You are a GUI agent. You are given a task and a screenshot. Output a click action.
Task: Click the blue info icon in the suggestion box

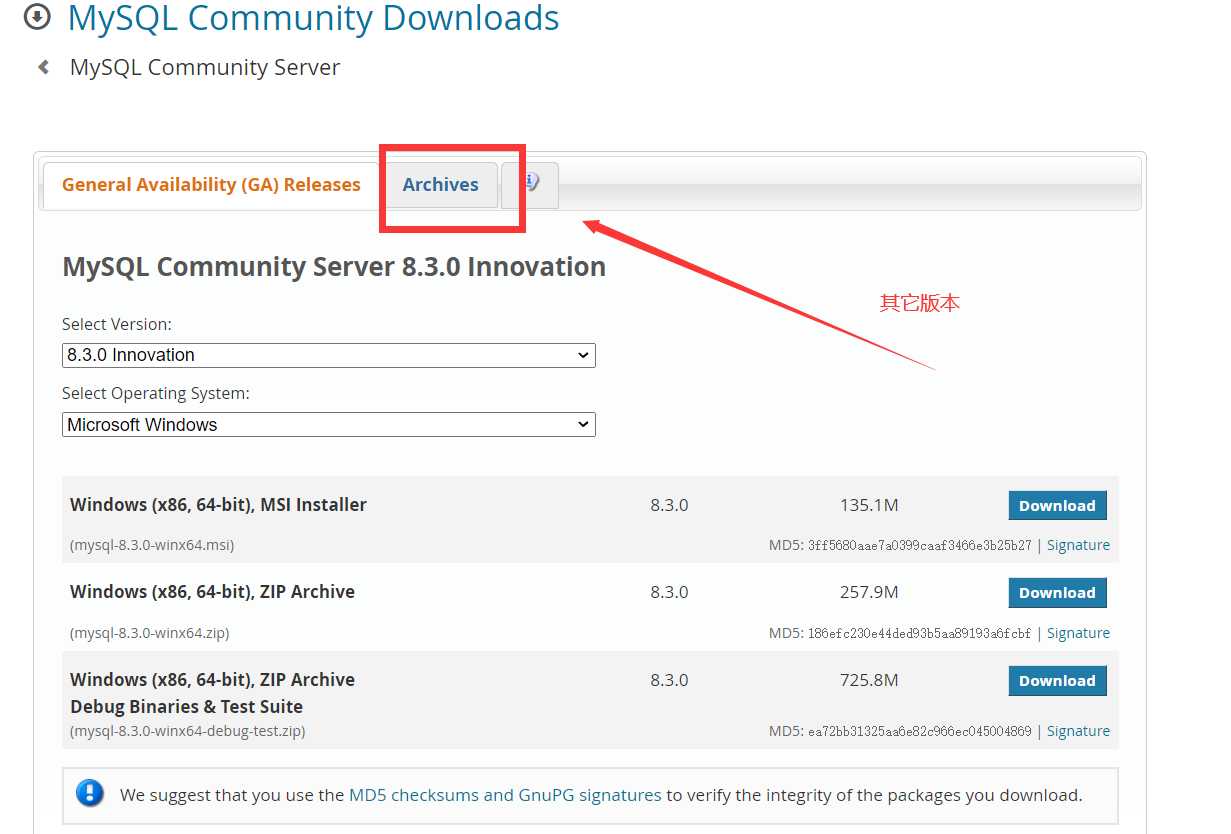[90, 794]
